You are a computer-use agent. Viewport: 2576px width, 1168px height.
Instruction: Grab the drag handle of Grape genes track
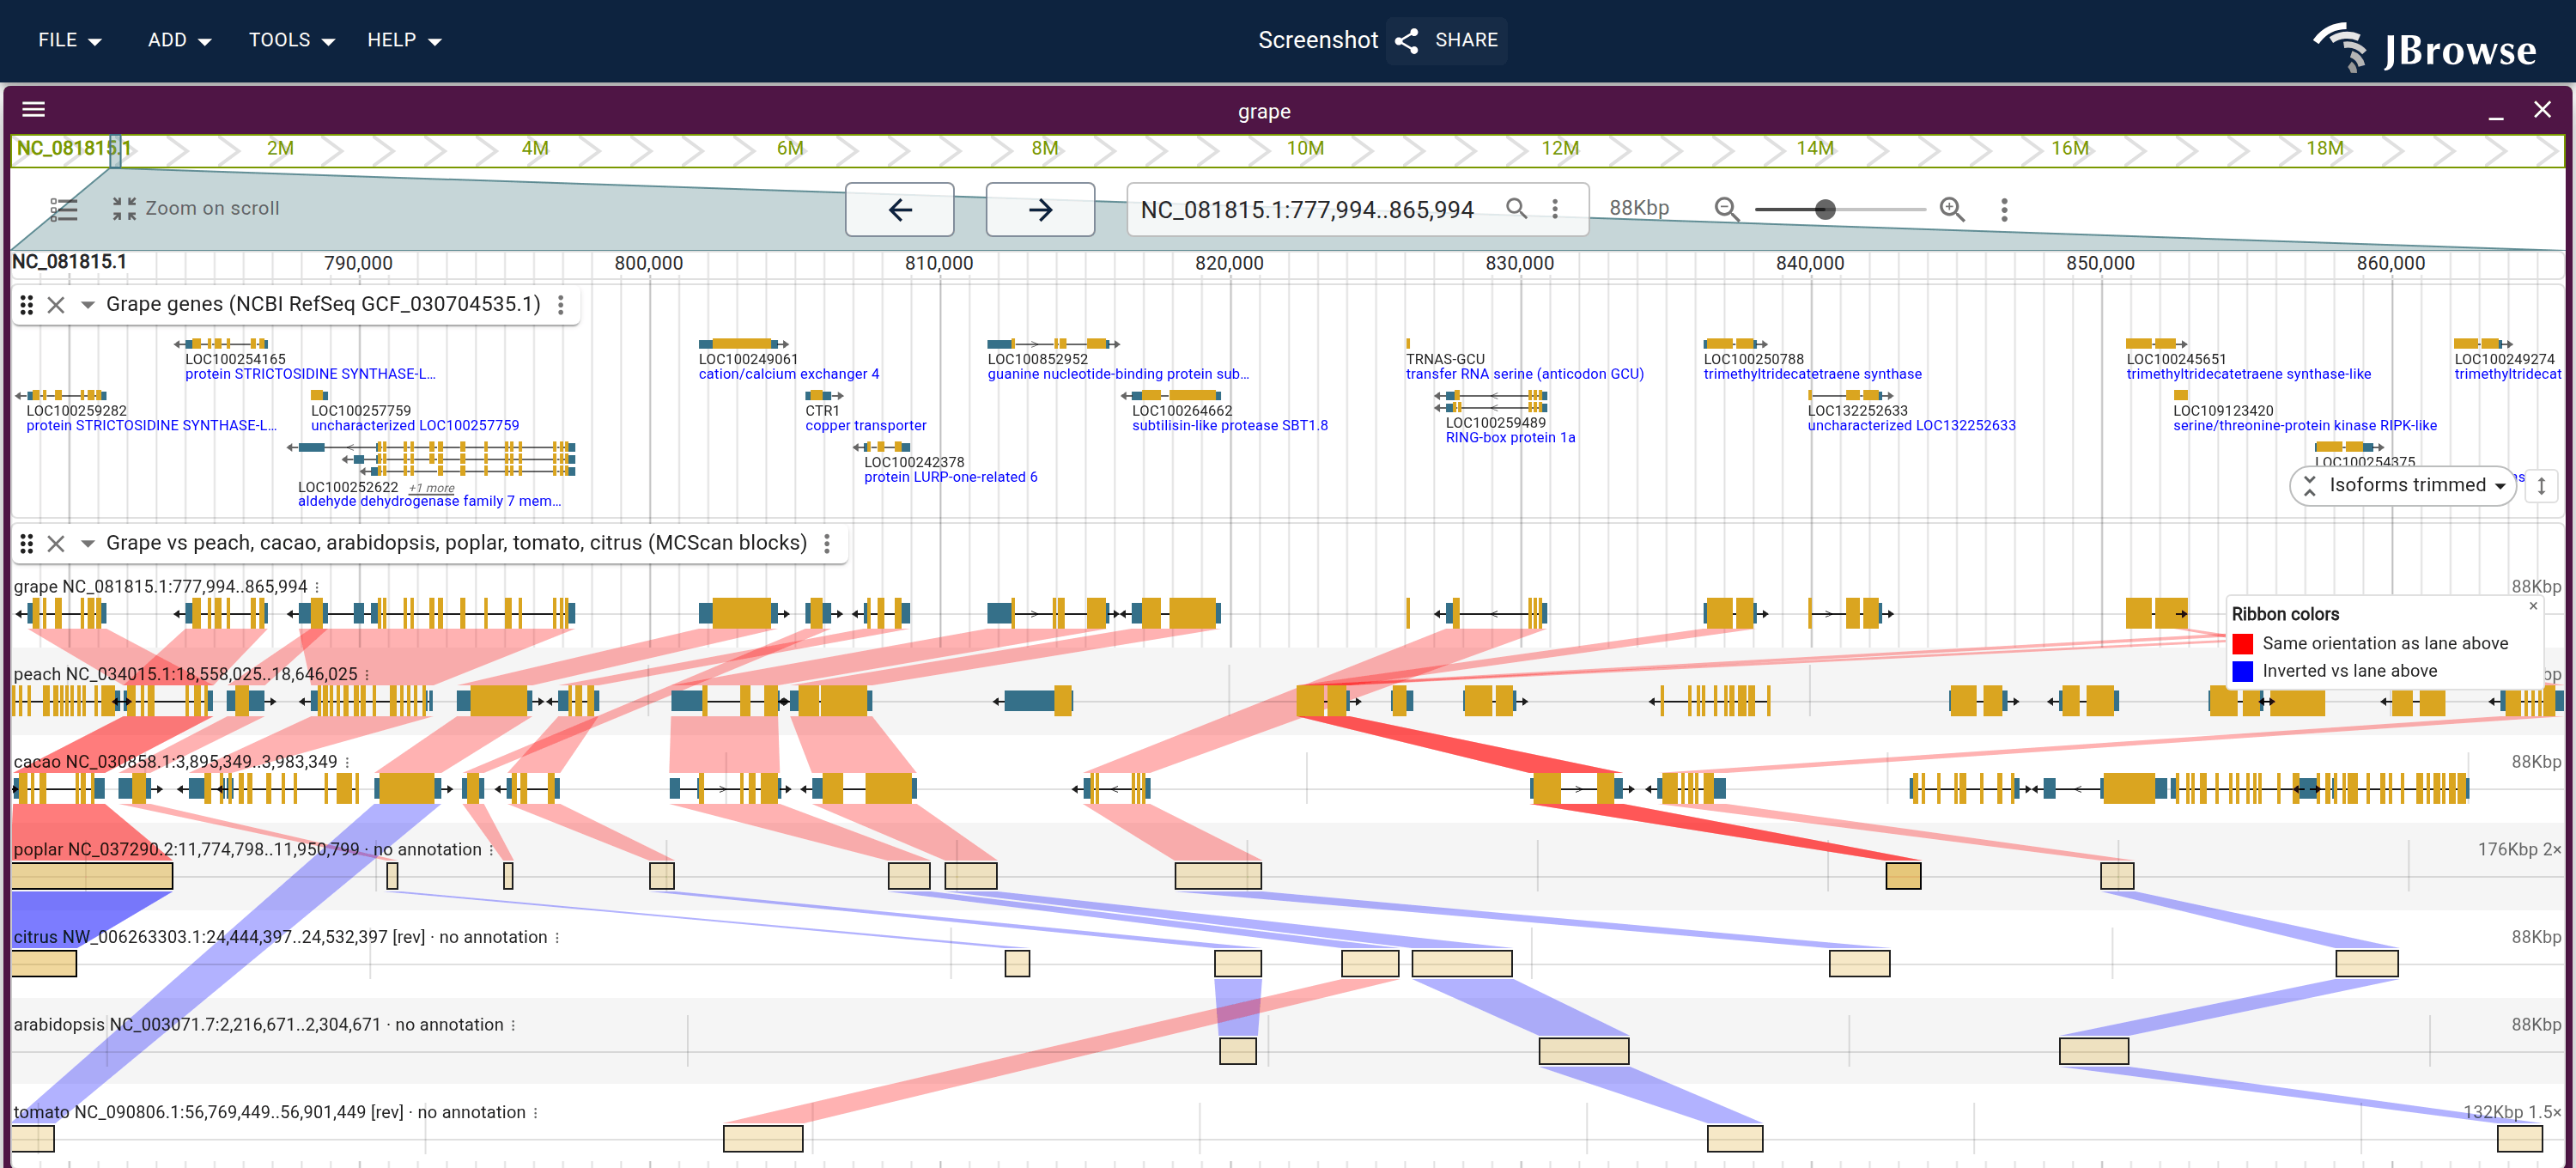(x=27, y=305)
